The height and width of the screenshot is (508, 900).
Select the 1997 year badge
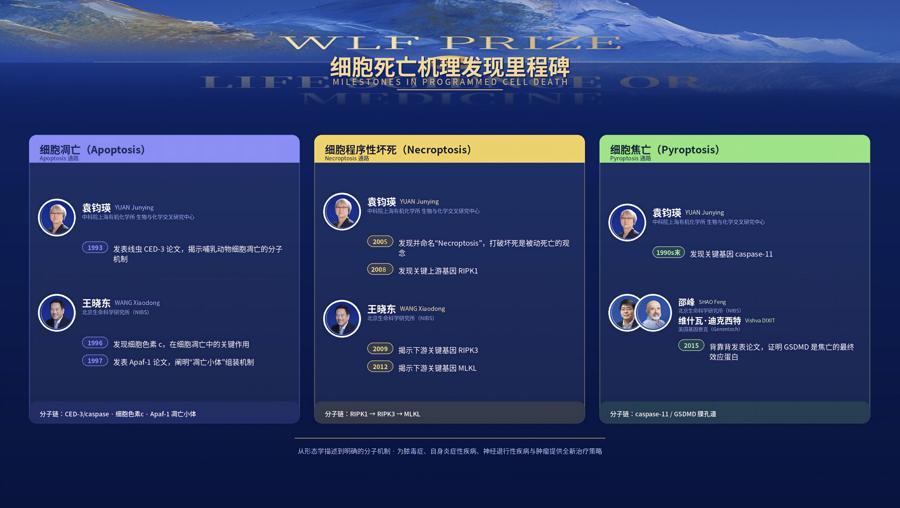pos(95,360)
